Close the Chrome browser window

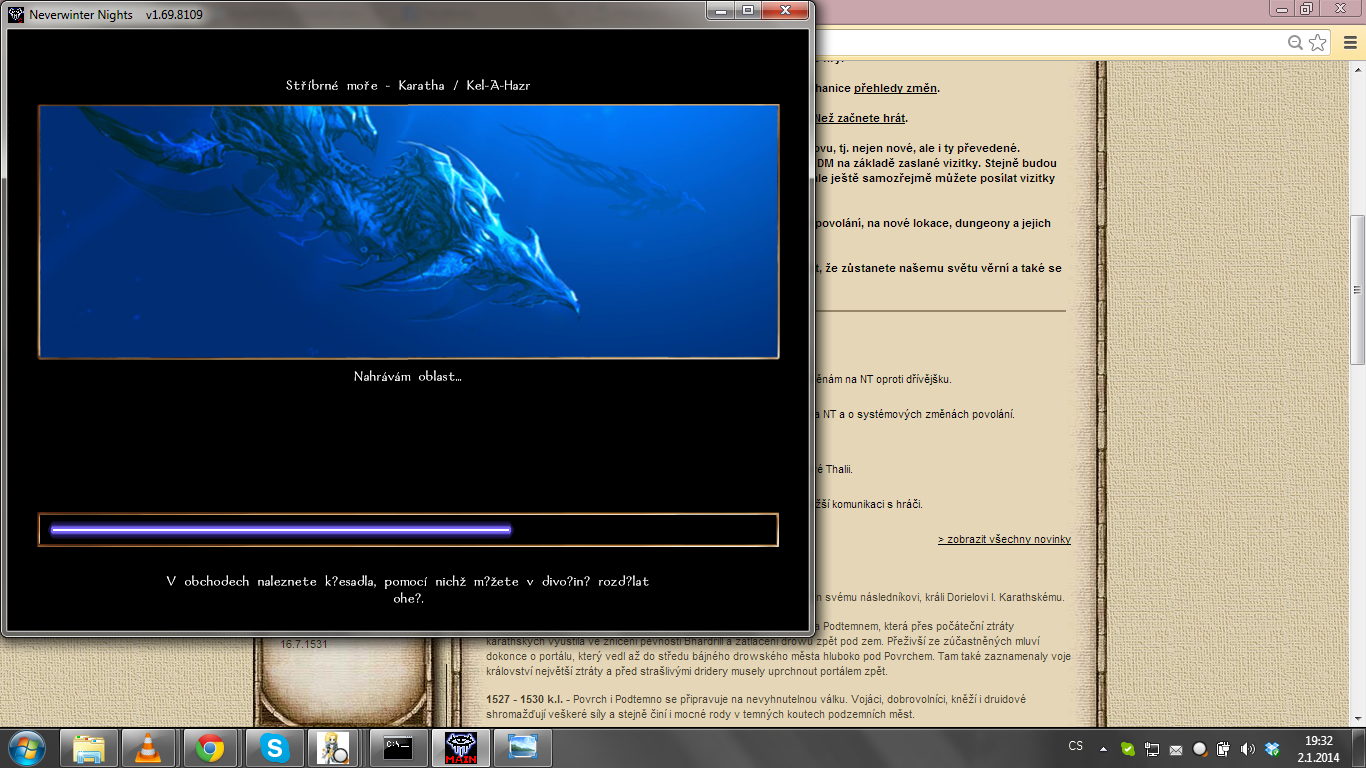click(x=1340, y=9)
